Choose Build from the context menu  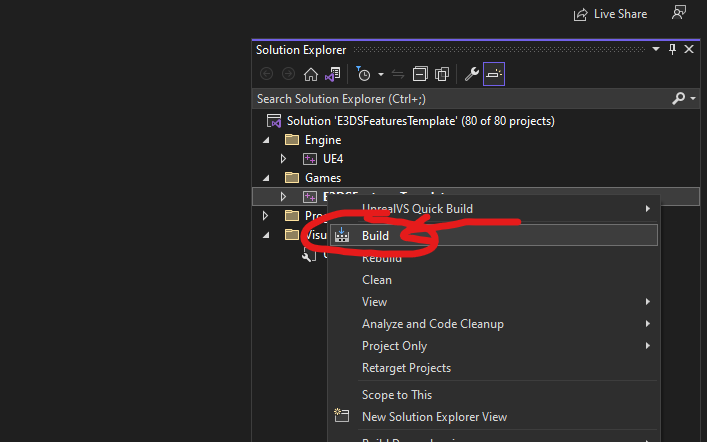(x=494, y=235)
